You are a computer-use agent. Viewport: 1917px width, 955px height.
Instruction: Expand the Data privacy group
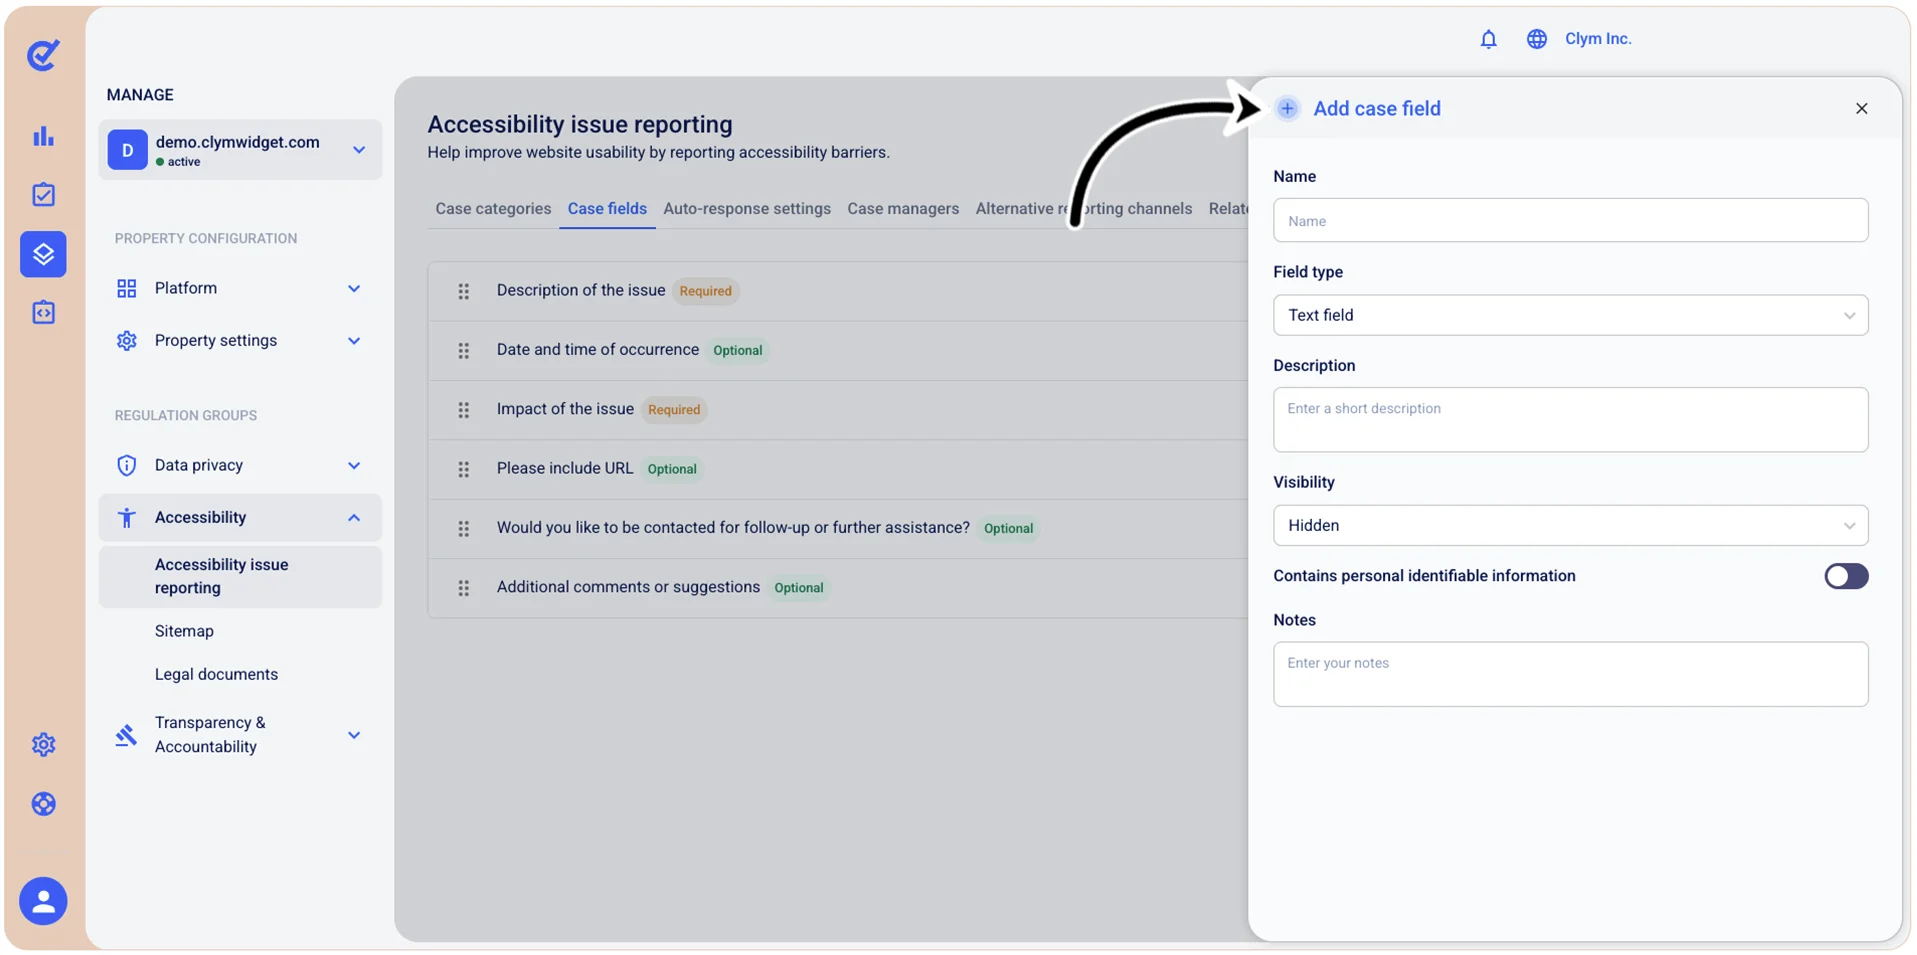pos(240,466)
